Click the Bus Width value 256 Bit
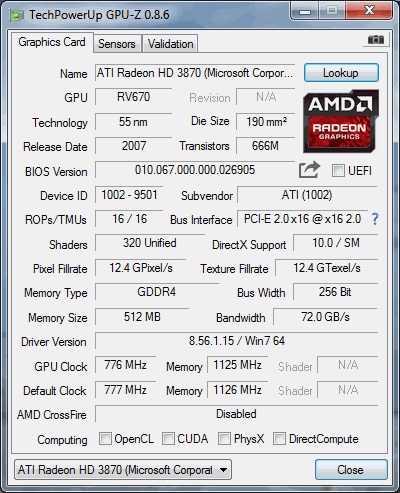Viewport: 400px width, 493px height. pyautogui.click(x=336, y=292)
